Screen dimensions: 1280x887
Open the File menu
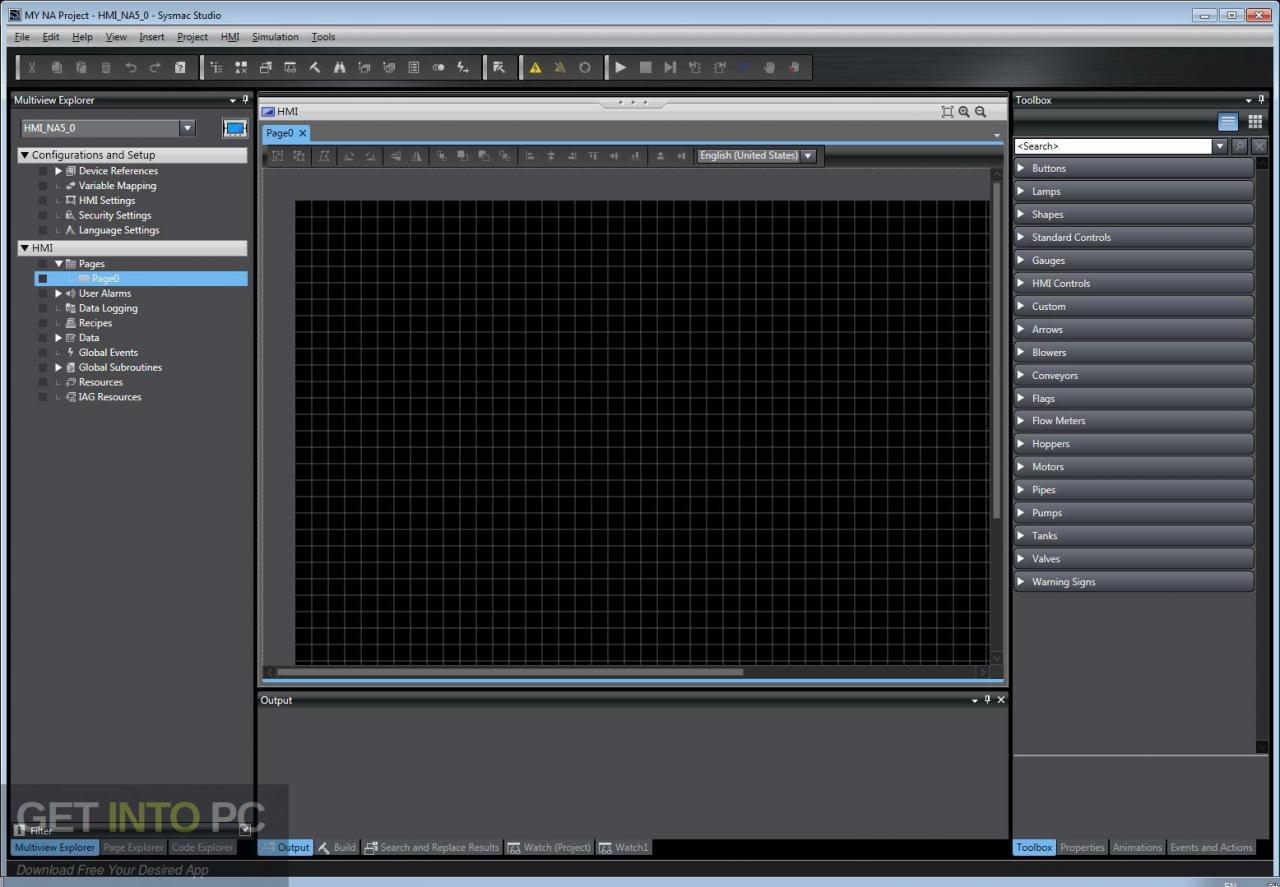click(22, 37)
